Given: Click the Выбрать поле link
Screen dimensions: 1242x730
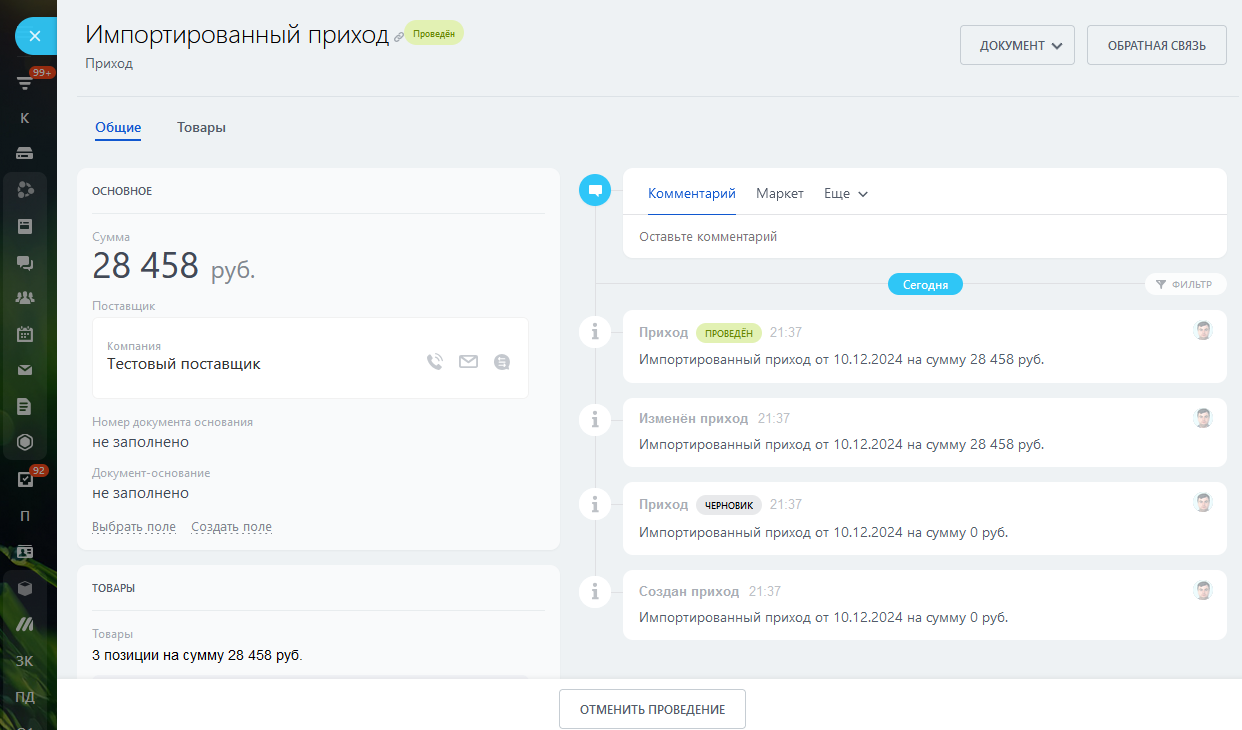Looking at the screenshot, I should [134, 527].
